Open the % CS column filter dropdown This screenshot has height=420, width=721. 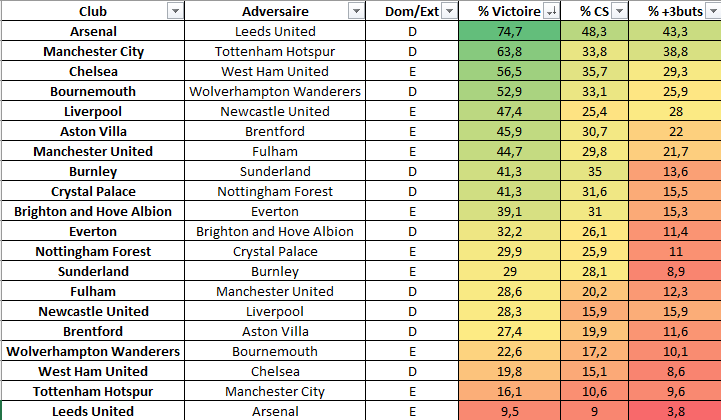point(620,12)
